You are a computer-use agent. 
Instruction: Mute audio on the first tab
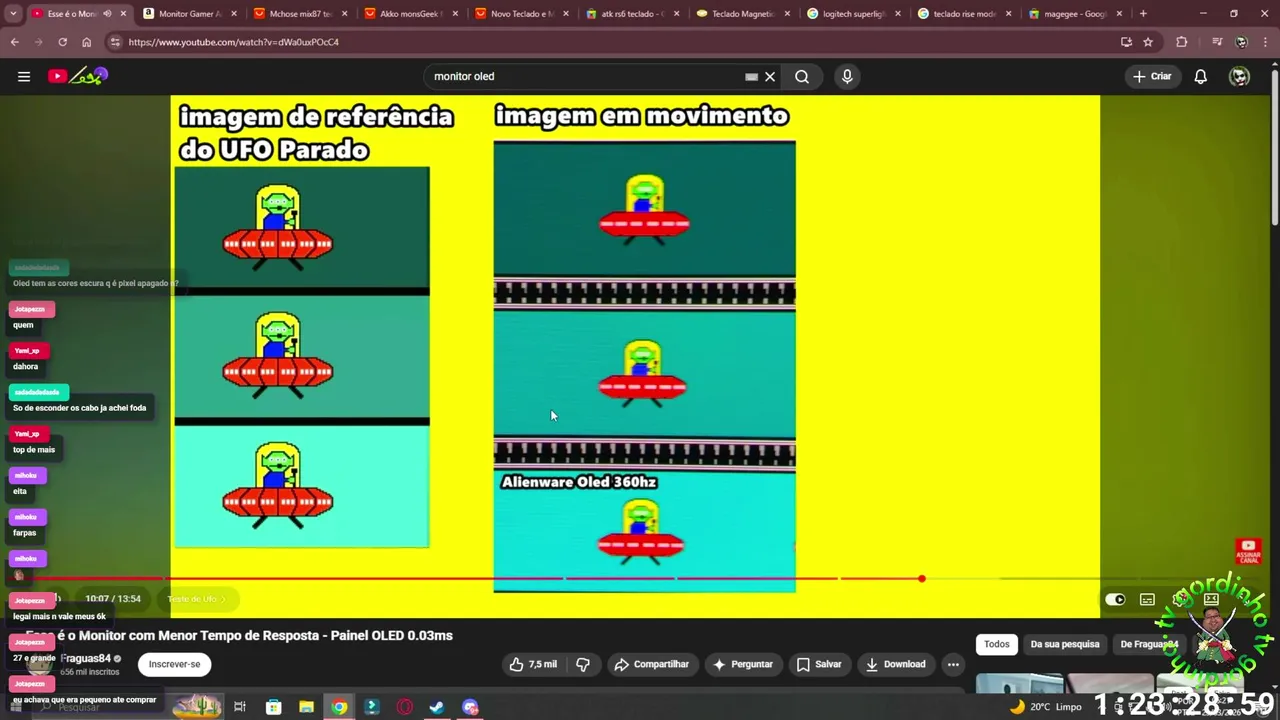coord(107,14)
